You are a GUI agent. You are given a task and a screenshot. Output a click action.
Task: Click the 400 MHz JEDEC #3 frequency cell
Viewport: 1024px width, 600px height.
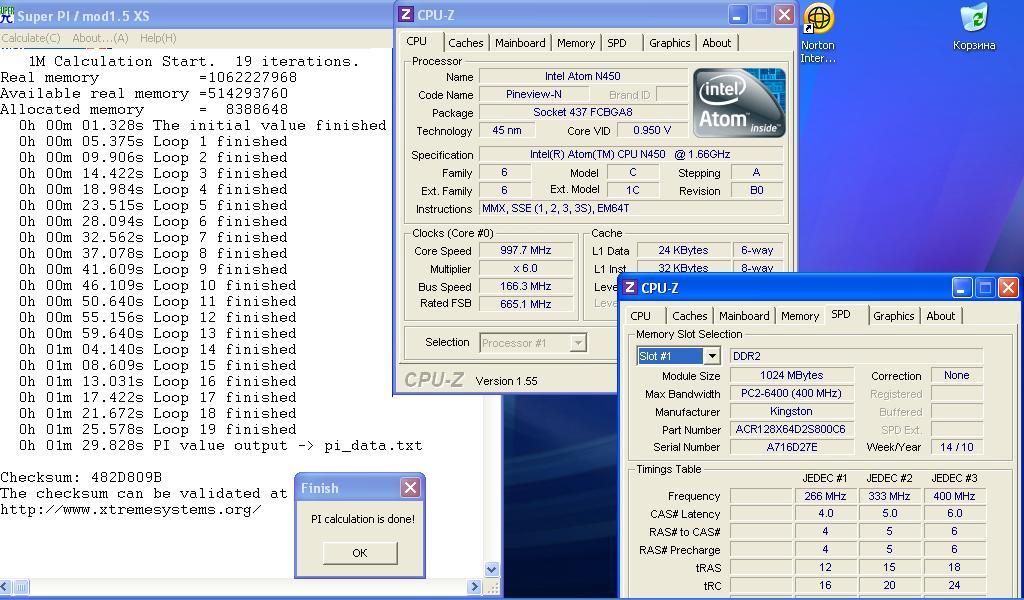[x=954, y=496]
